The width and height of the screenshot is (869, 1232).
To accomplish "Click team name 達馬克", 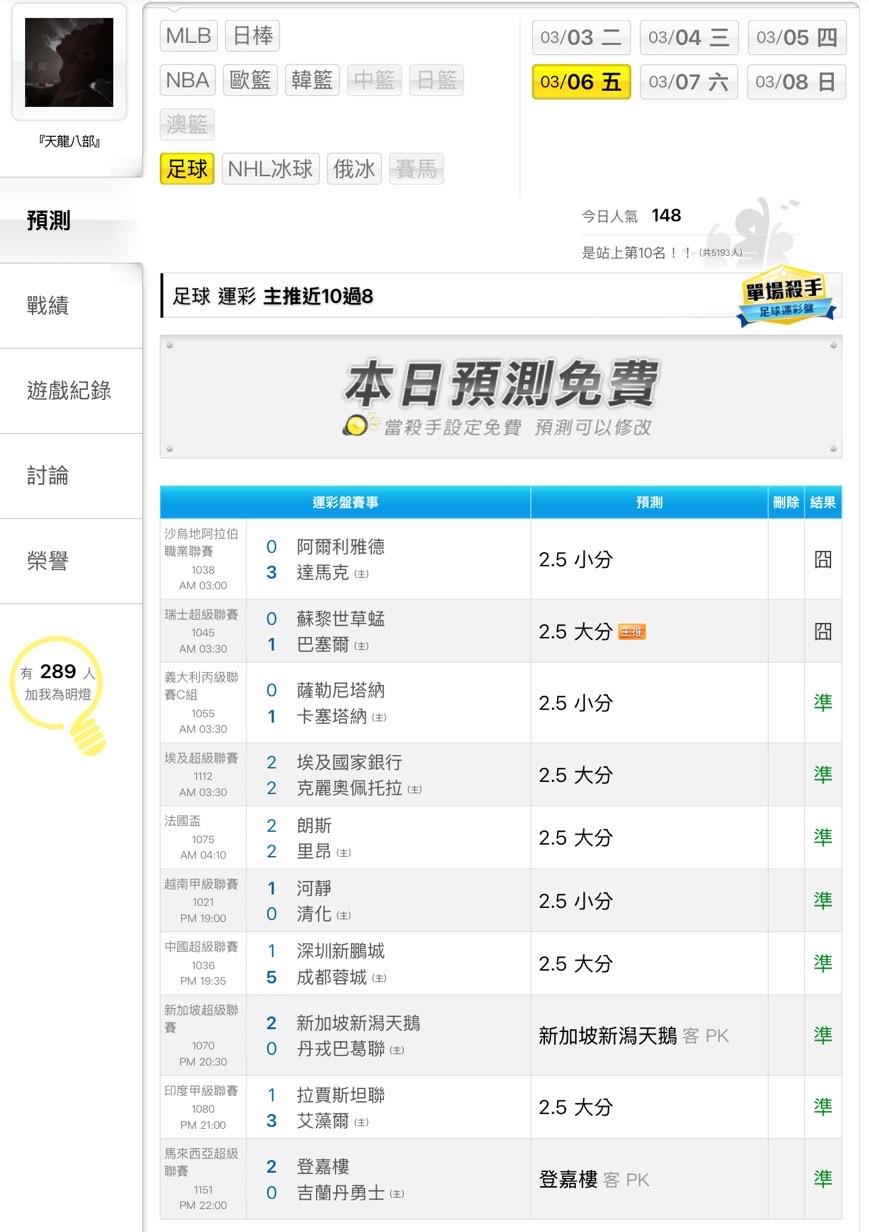I will pyautogui.click(x=323, y=573).
